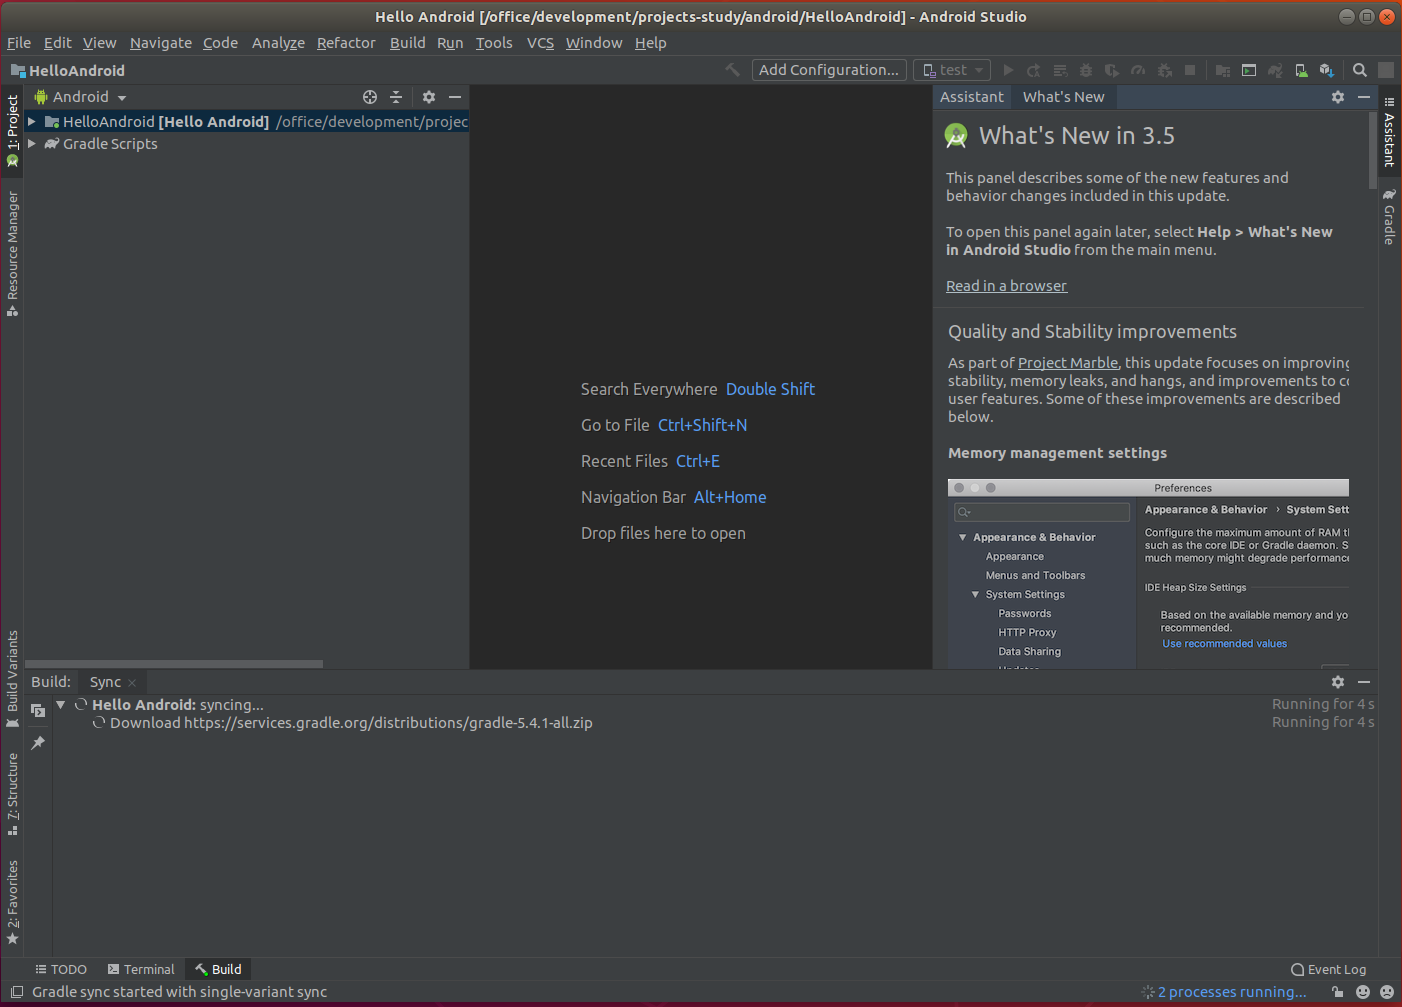Toggle the Assistant side tool window button
The image size is (1402, 1007).
click(1389, 132)
